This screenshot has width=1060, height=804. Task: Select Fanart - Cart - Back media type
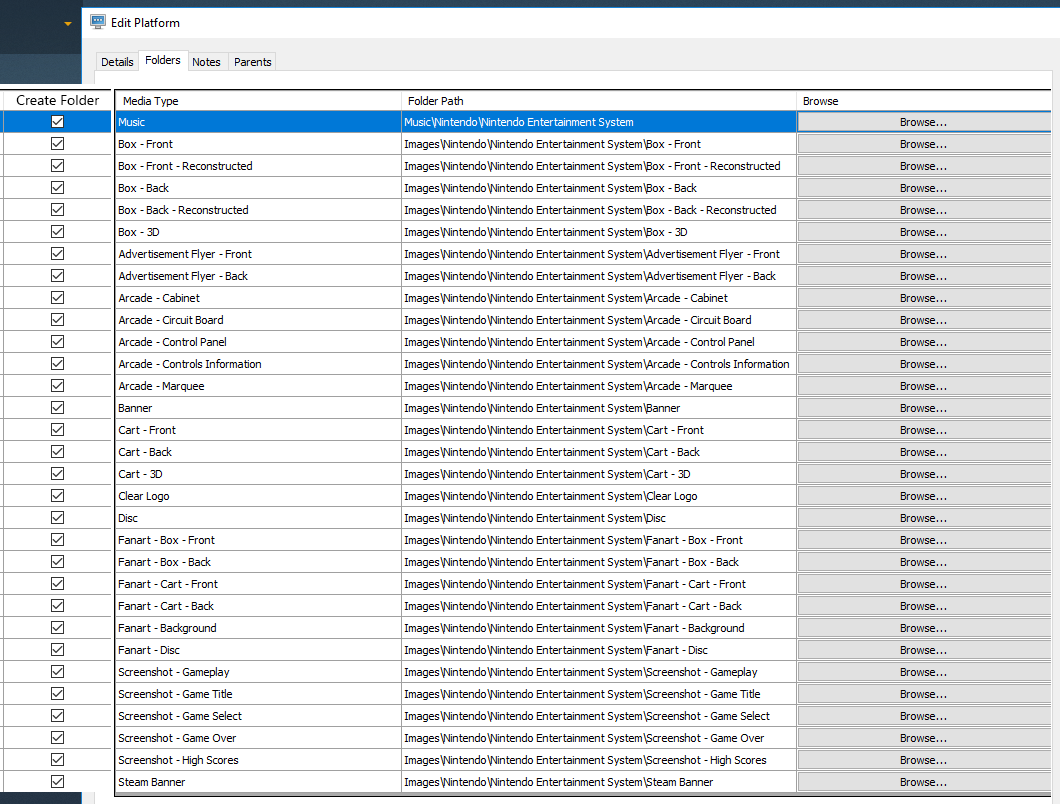click(x=258, y=606)
